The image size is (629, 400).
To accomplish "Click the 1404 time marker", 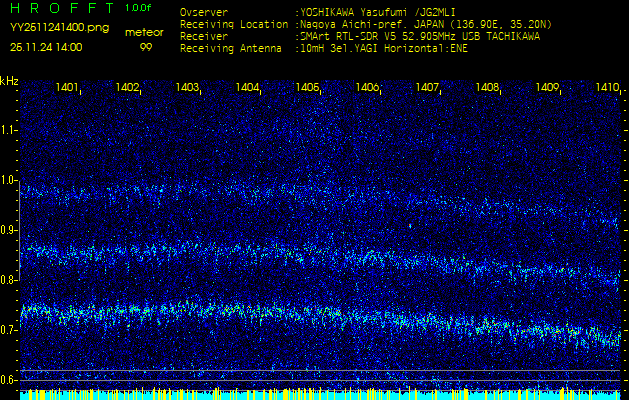I will 247,88.
